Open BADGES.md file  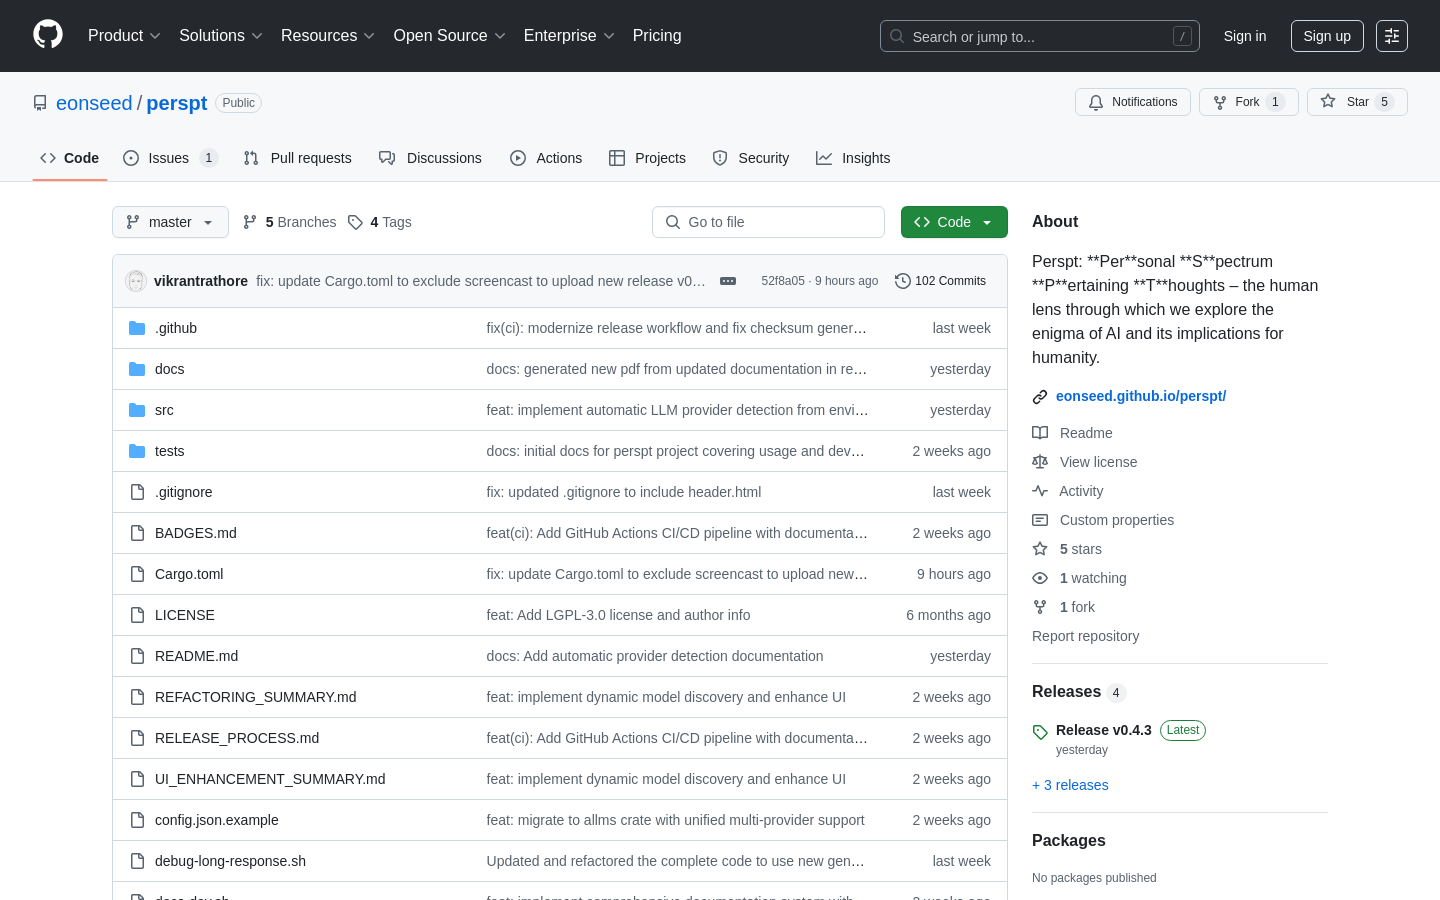tap(196, 533)
